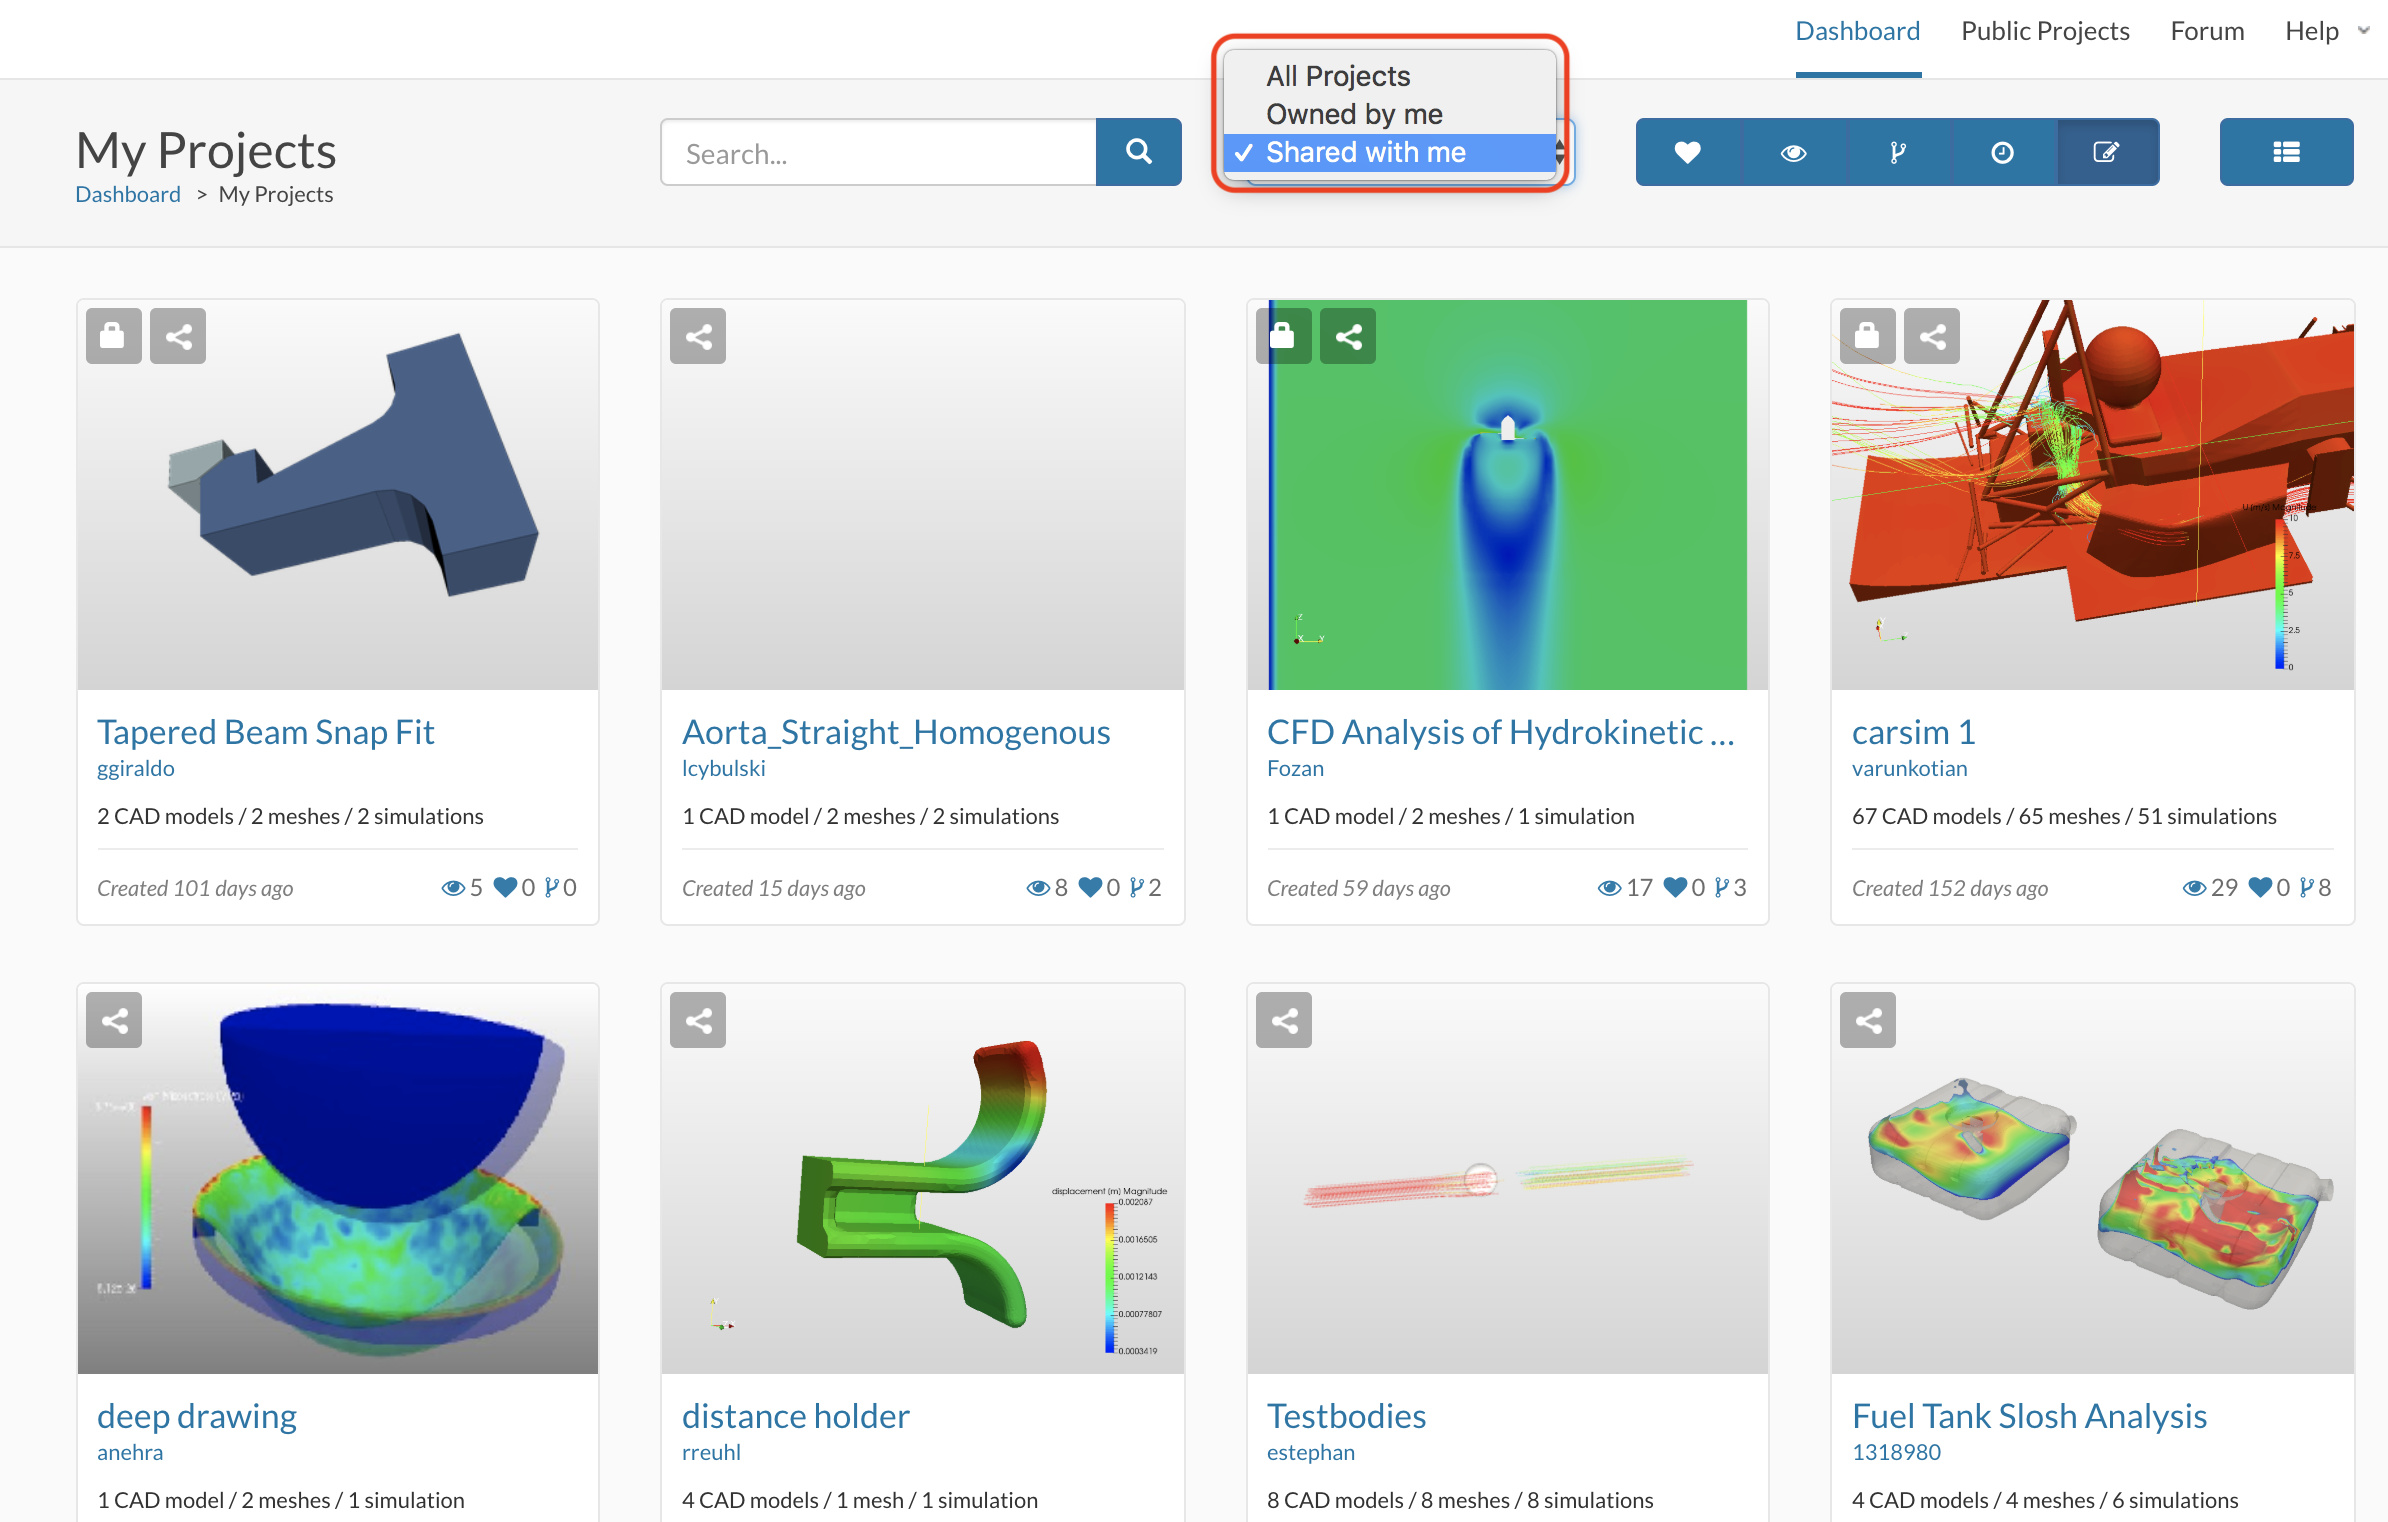The width and height of the screenshot is (2388, 1522).
Task: Sort projects by likes heart icon
Action: click(1687, 152)
